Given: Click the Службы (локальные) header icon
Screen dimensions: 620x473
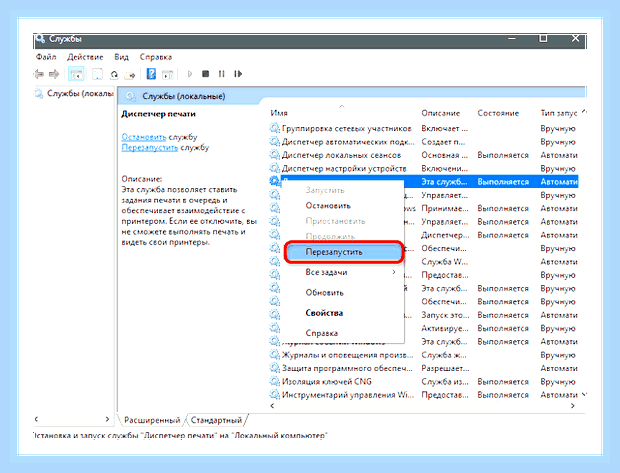Looking at the screenshot, I should [130, 96].
